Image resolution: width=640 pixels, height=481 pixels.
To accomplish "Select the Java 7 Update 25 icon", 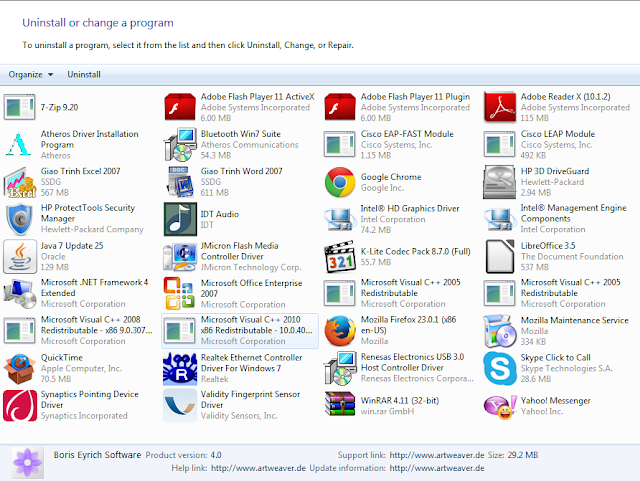I will coord(20,256).
